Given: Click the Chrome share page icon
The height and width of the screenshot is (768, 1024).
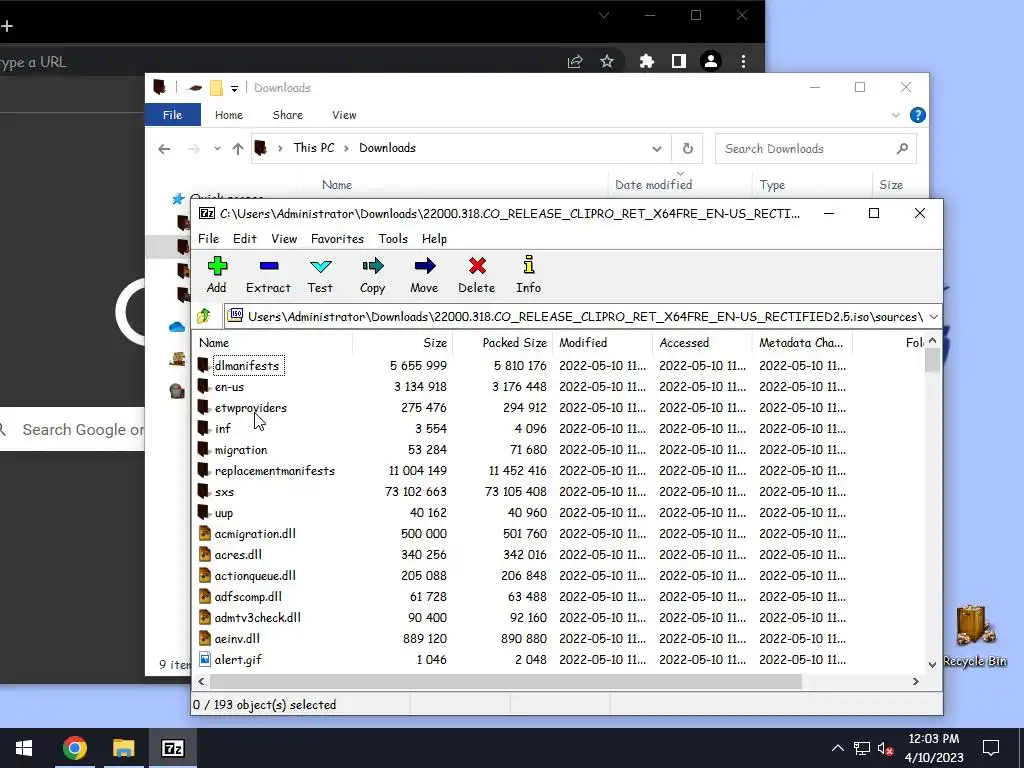Looking at the screenshot, I should coord(575,61).
